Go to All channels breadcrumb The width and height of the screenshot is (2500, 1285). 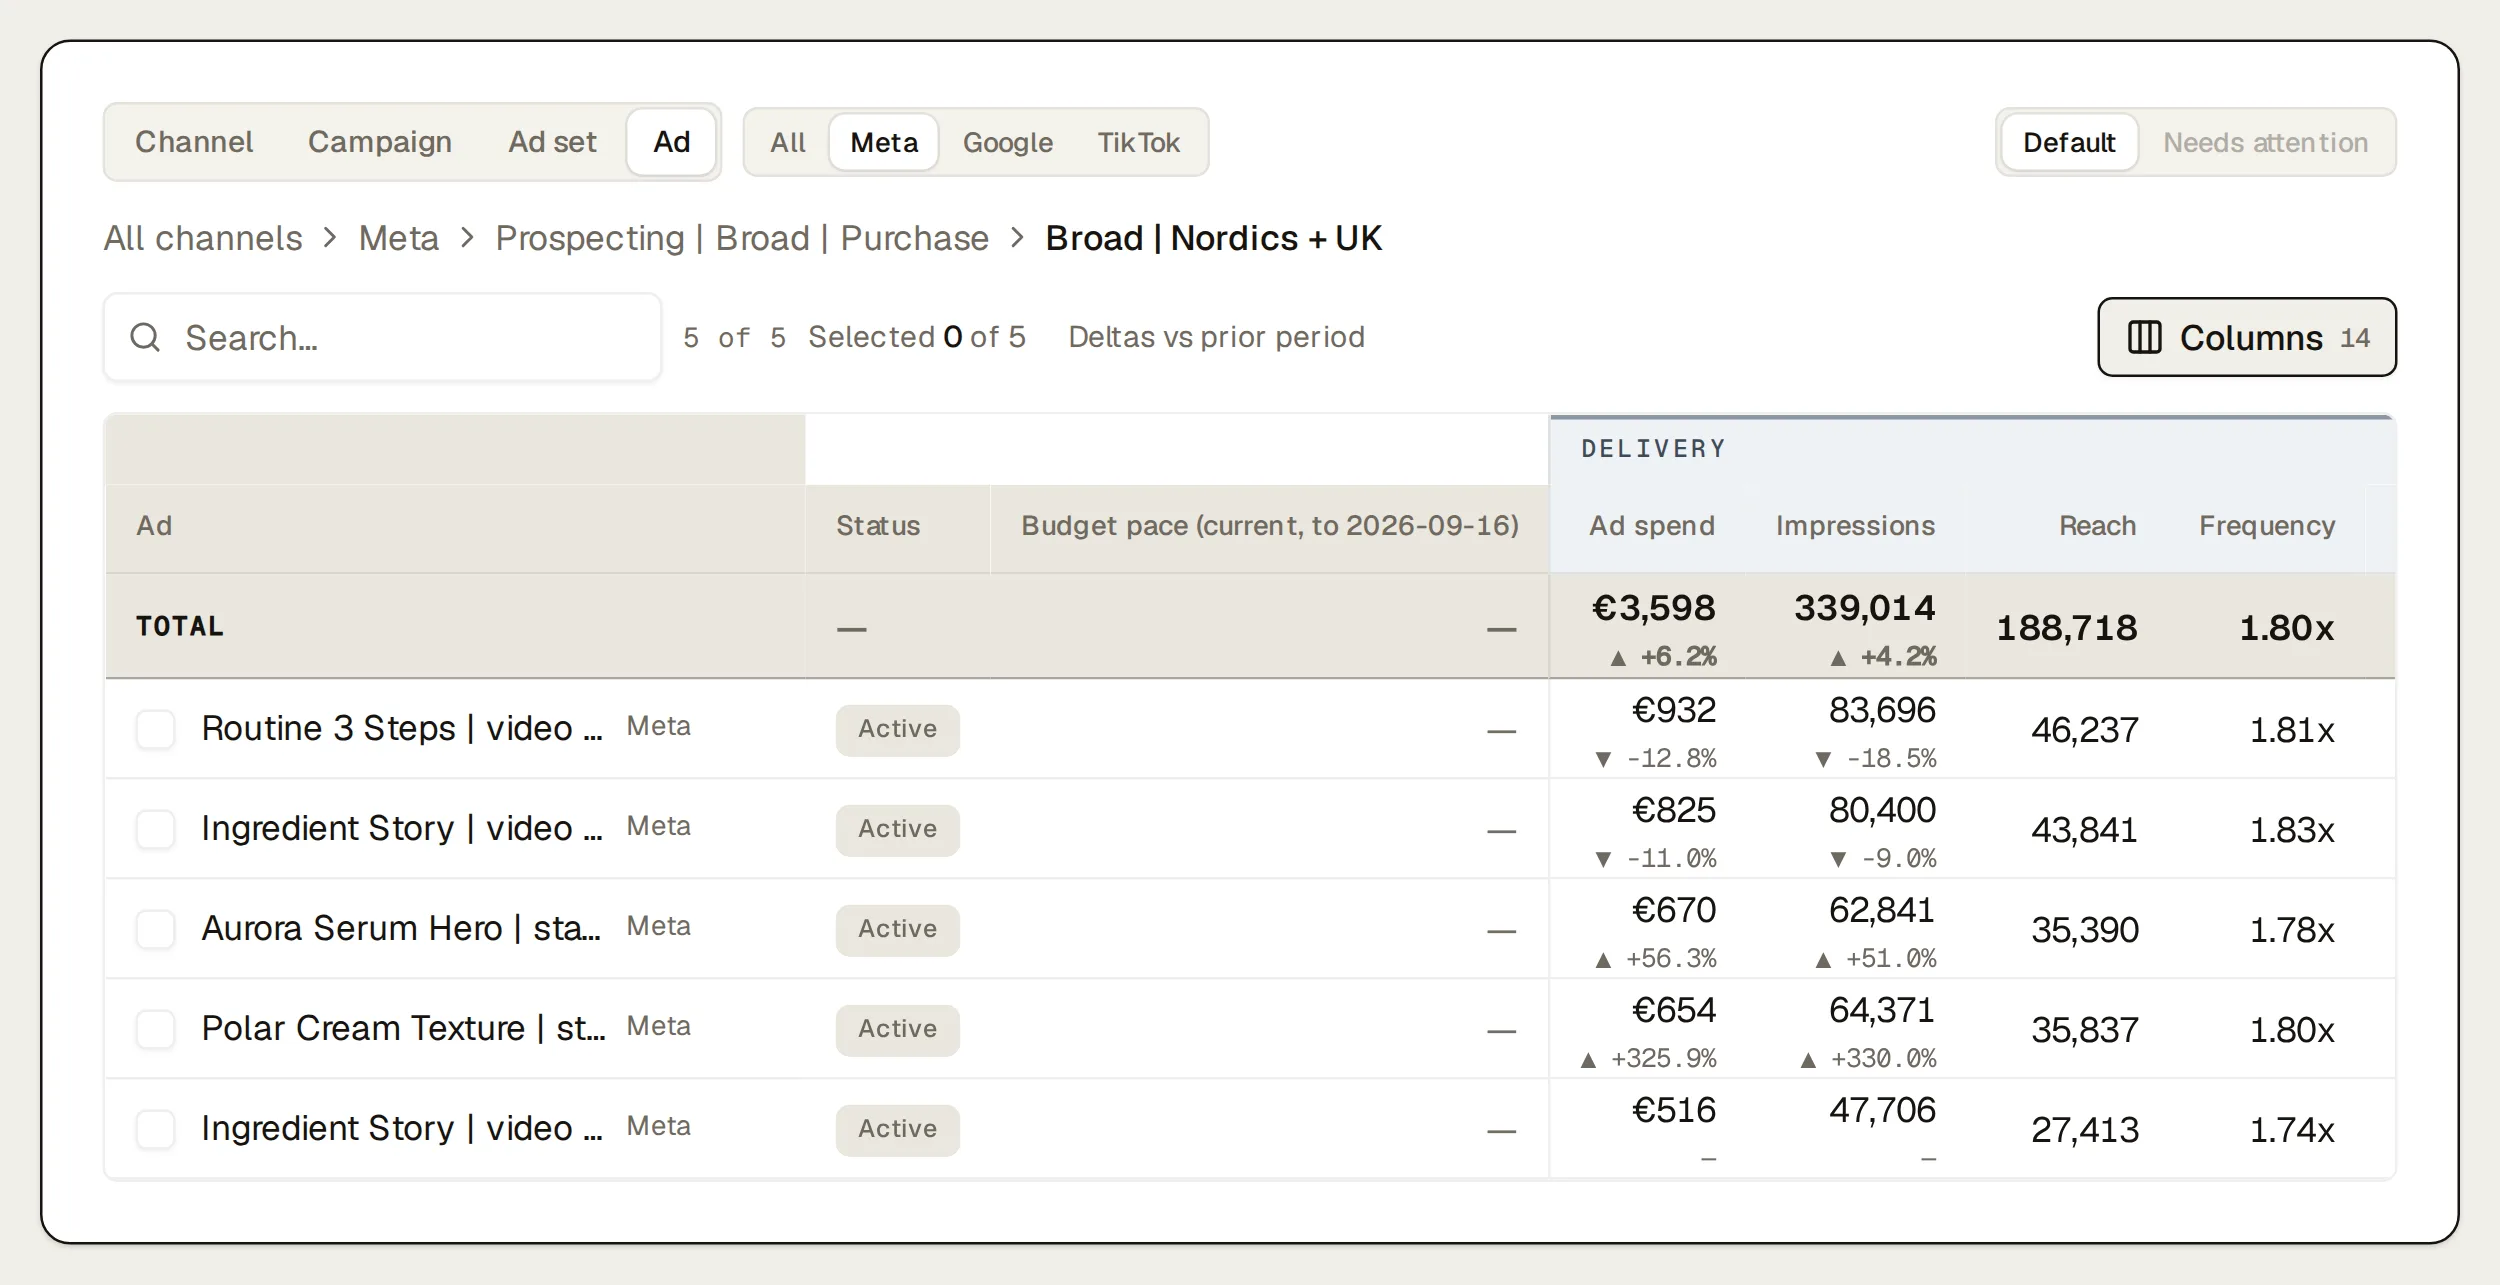(203, 238)
